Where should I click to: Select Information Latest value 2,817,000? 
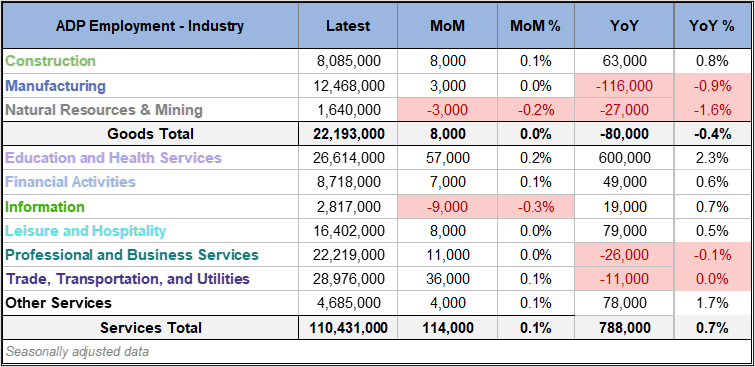[x=349, y=207]
